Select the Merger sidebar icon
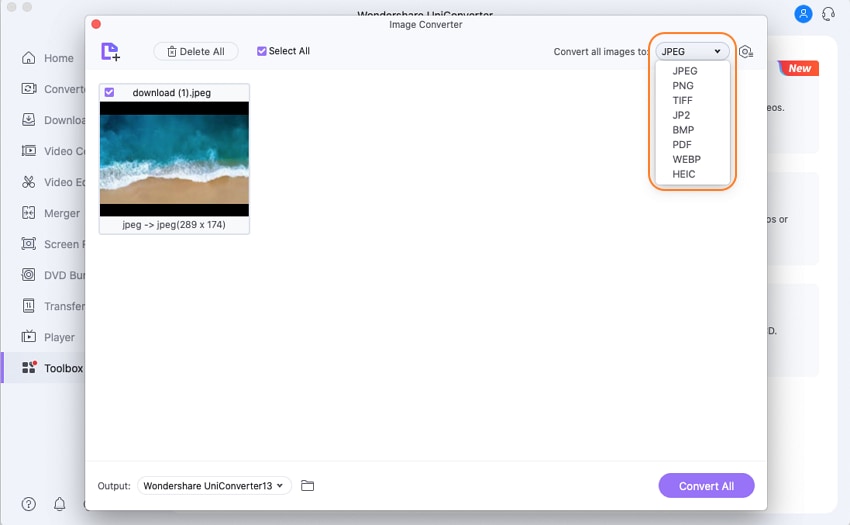This screenshot has width=850, height=525. coord(29,213)
